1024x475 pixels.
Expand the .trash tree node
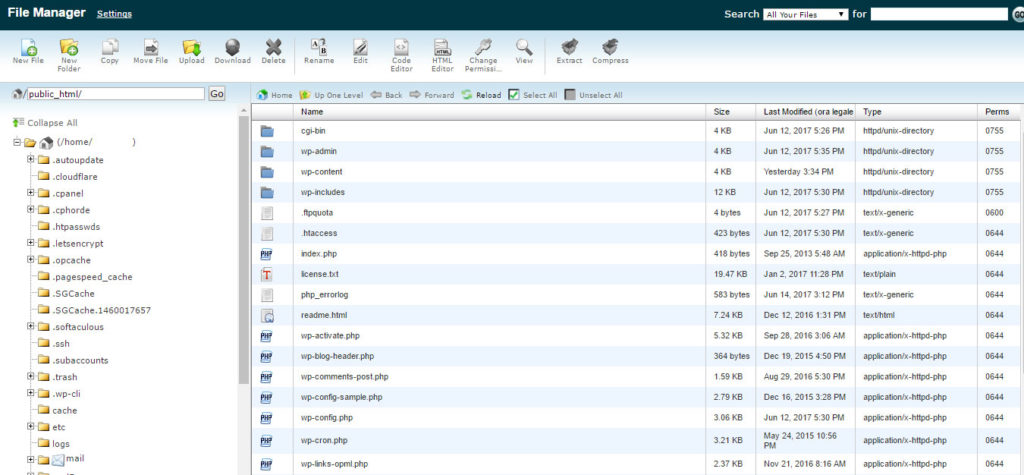pos(31,376)
